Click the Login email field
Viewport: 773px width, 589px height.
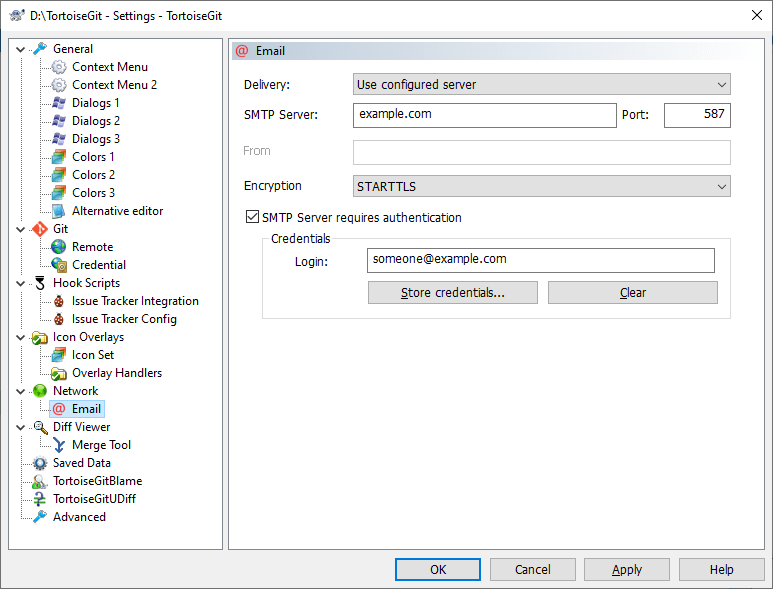tap(540, 260)
